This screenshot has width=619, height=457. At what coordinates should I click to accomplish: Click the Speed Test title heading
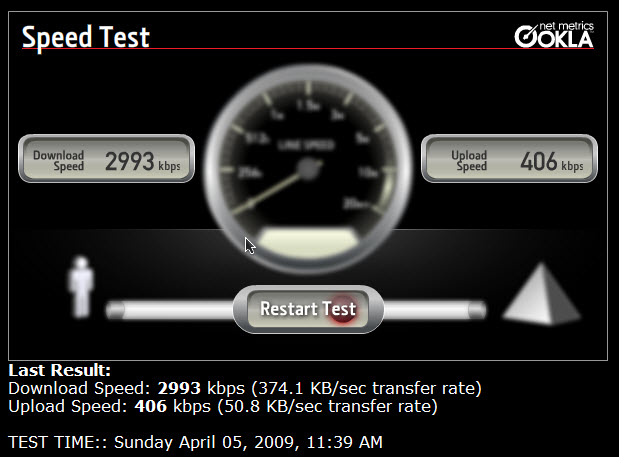click(86, 37)
